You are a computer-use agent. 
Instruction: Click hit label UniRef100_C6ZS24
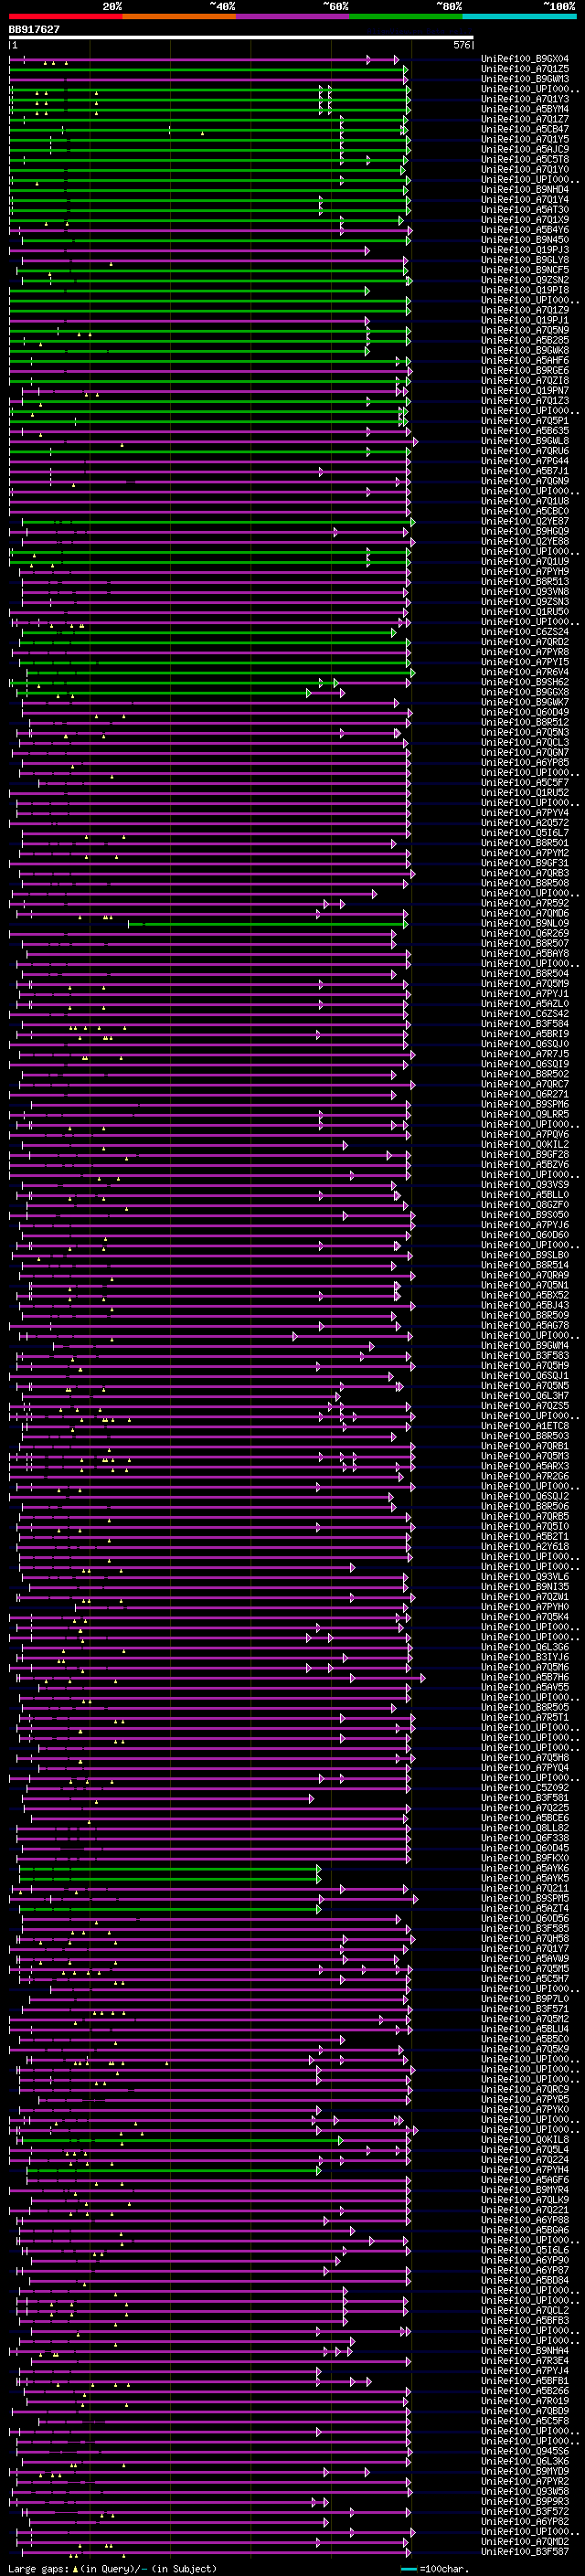[x=525, y=632]
